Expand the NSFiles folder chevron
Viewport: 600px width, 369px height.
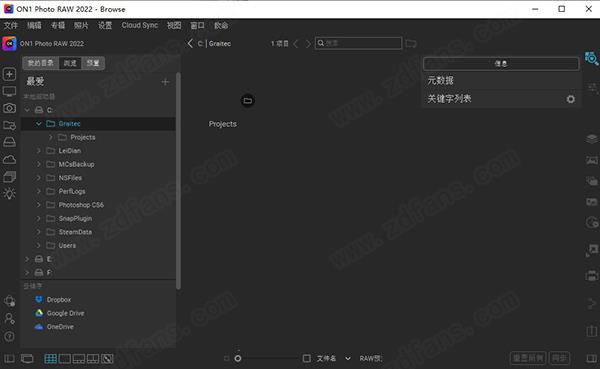pos(39,178)
